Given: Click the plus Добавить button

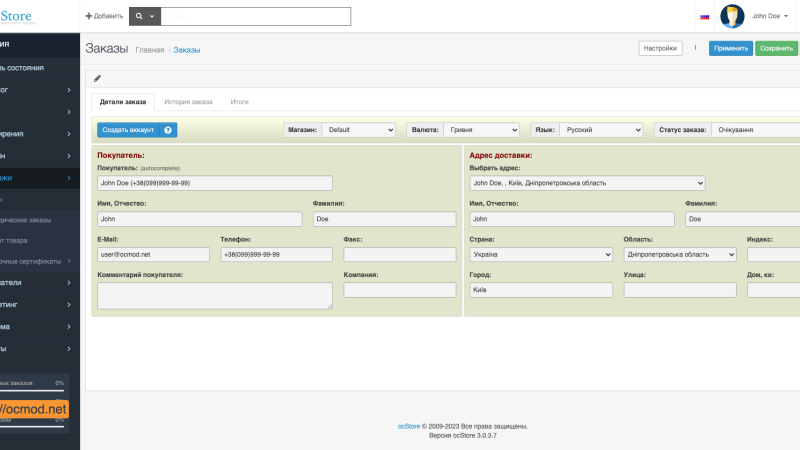Looking at the screenshot, I should click(104, 16).
